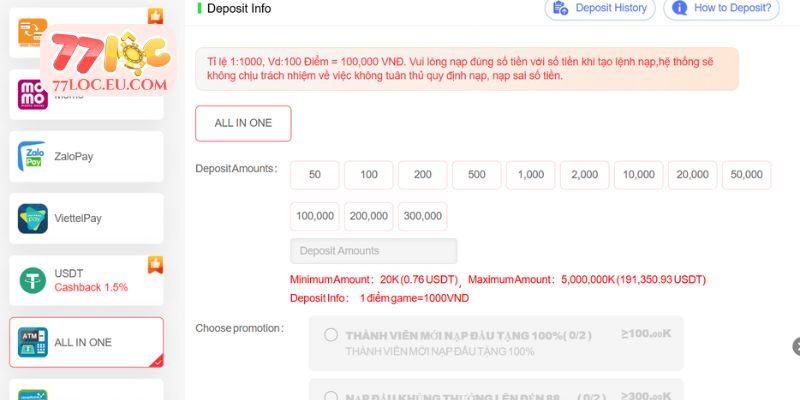The image size is (800, 400).
Task: Select the new member 100% bonus promotion radio
Action: 331,335
